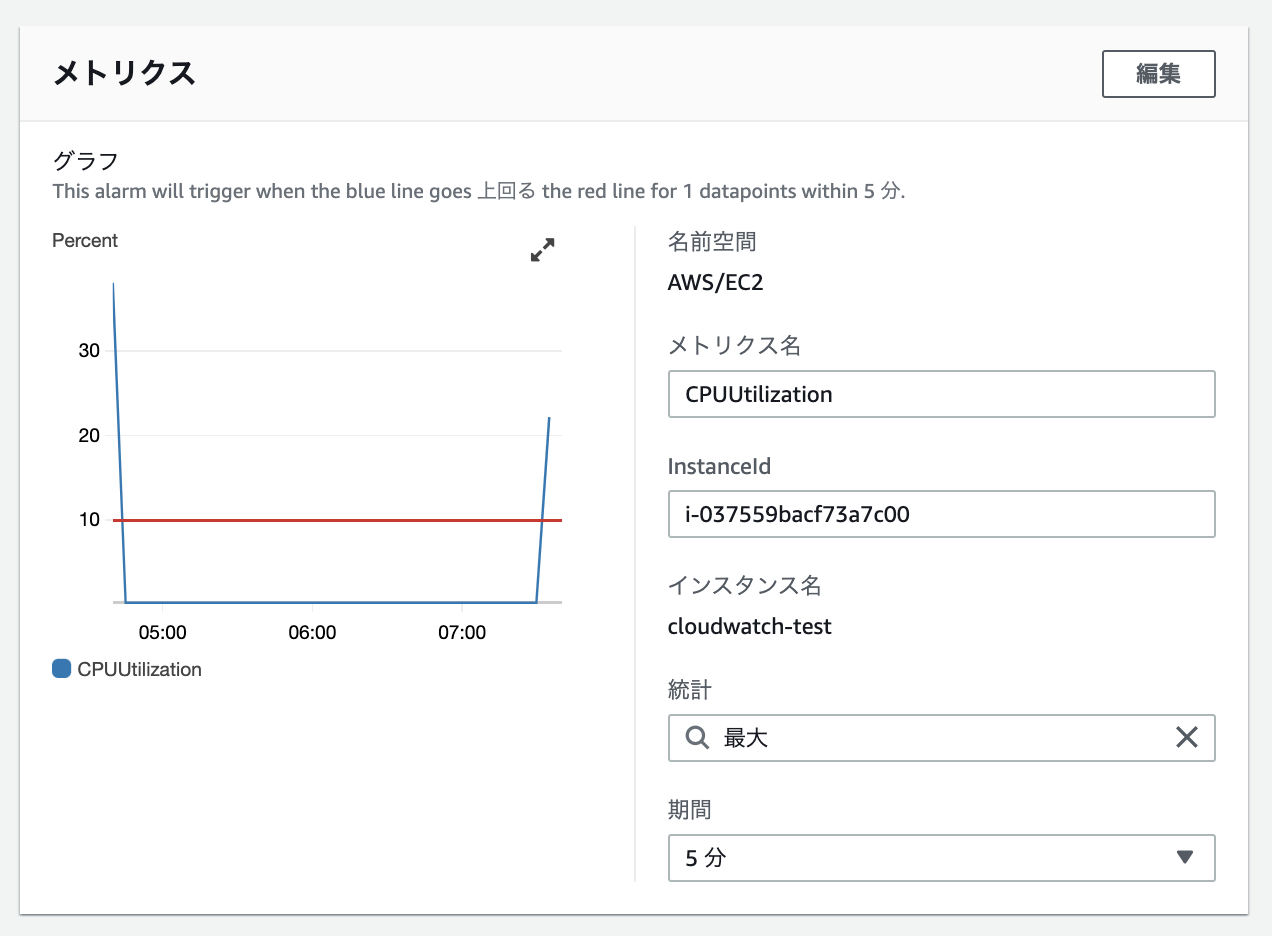Viewport: 1272px width, 936px height.
Task: Click the red threshold line at 10
Action: coord(338,520)
